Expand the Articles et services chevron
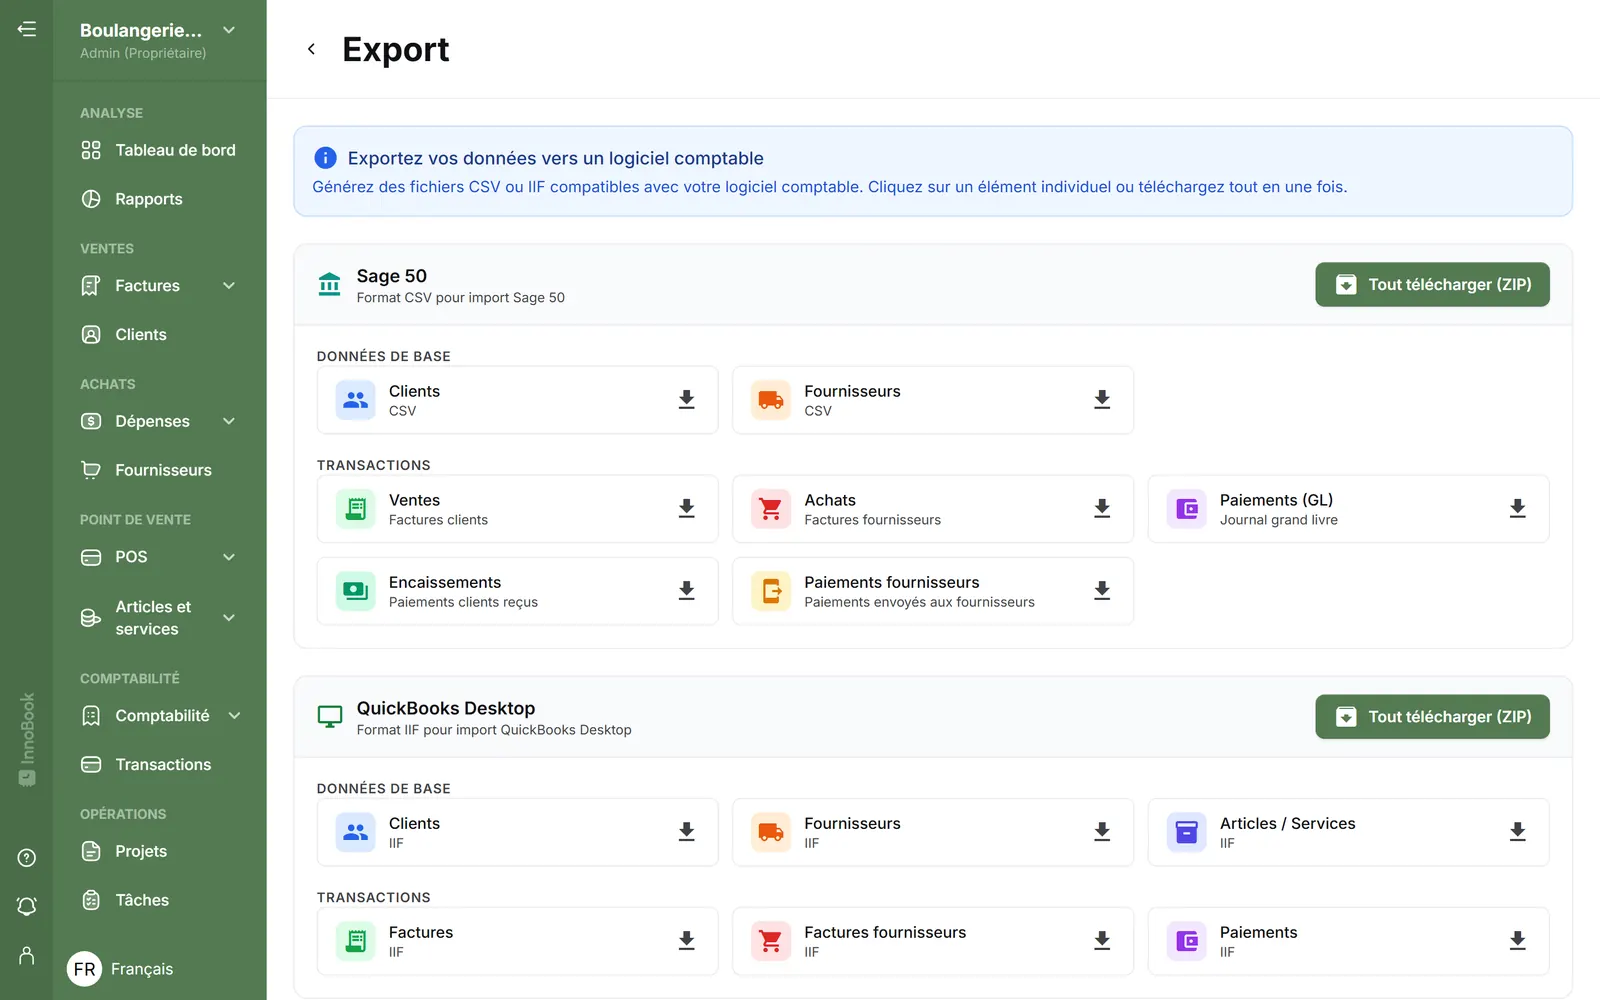1600x1000 pixels. coord(229,618)
